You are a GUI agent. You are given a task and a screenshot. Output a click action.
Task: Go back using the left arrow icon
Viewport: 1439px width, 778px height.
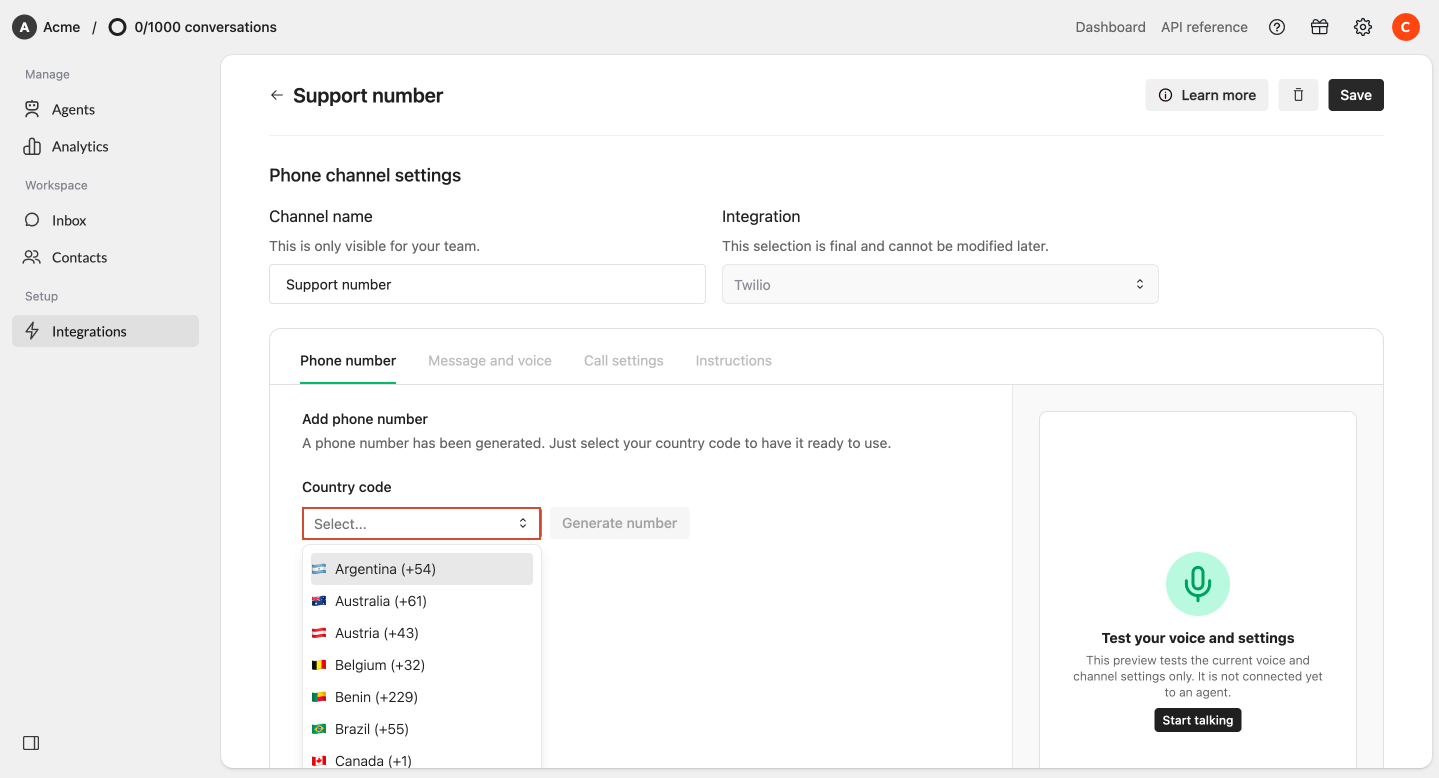pyautogui.click(x=277, y=95)
